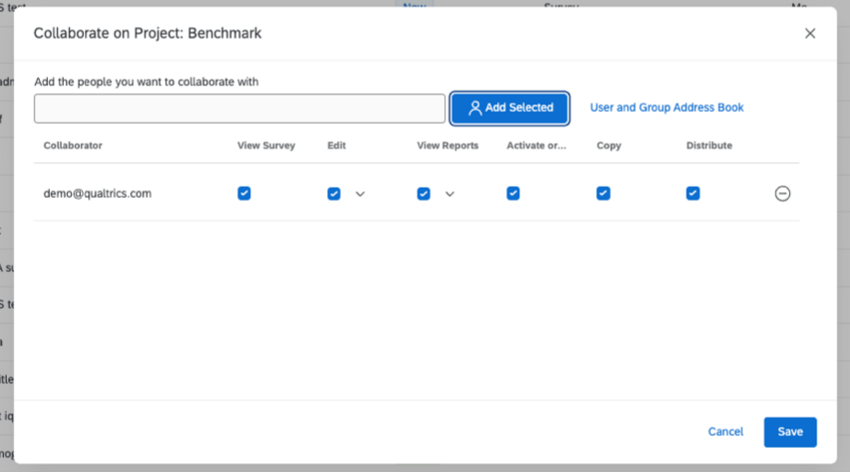This screenshot has height=472, width=850.
Task: Expand the Edit permissions dropdown arrow
Action: point(360,194)
